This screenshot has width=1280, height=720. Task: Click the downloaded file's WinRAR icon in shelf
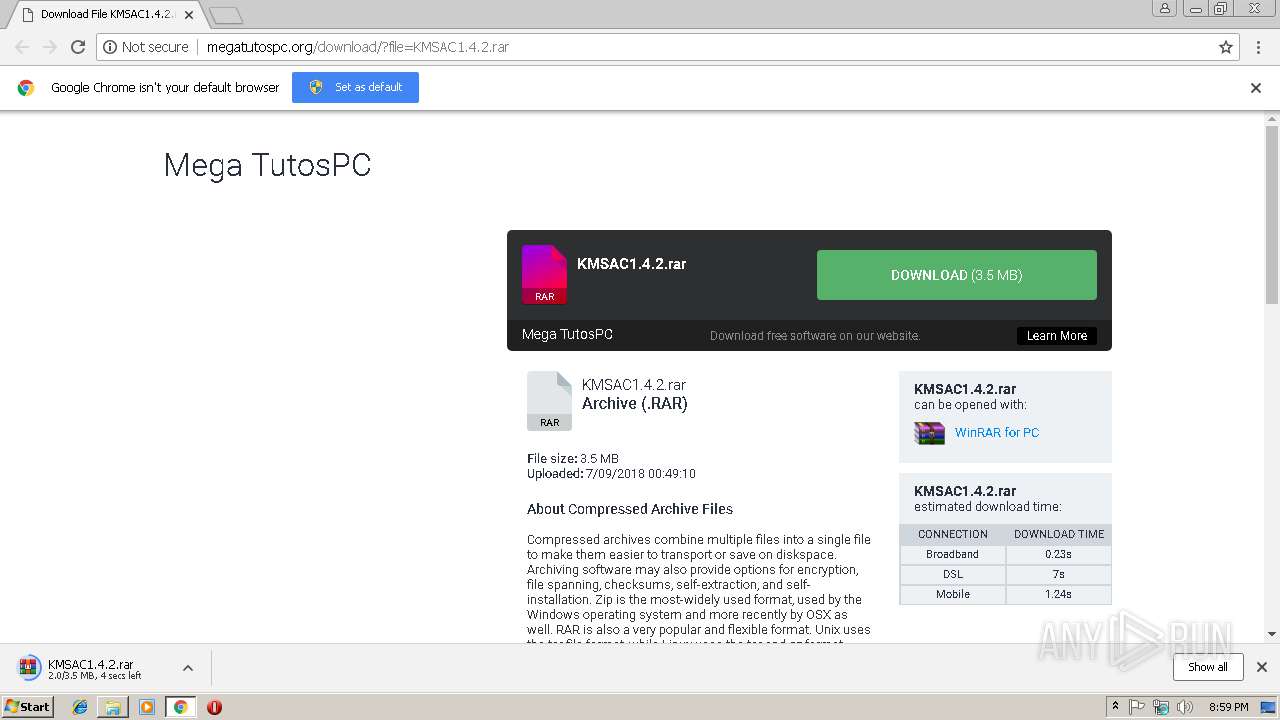click(x=30, y=668)
